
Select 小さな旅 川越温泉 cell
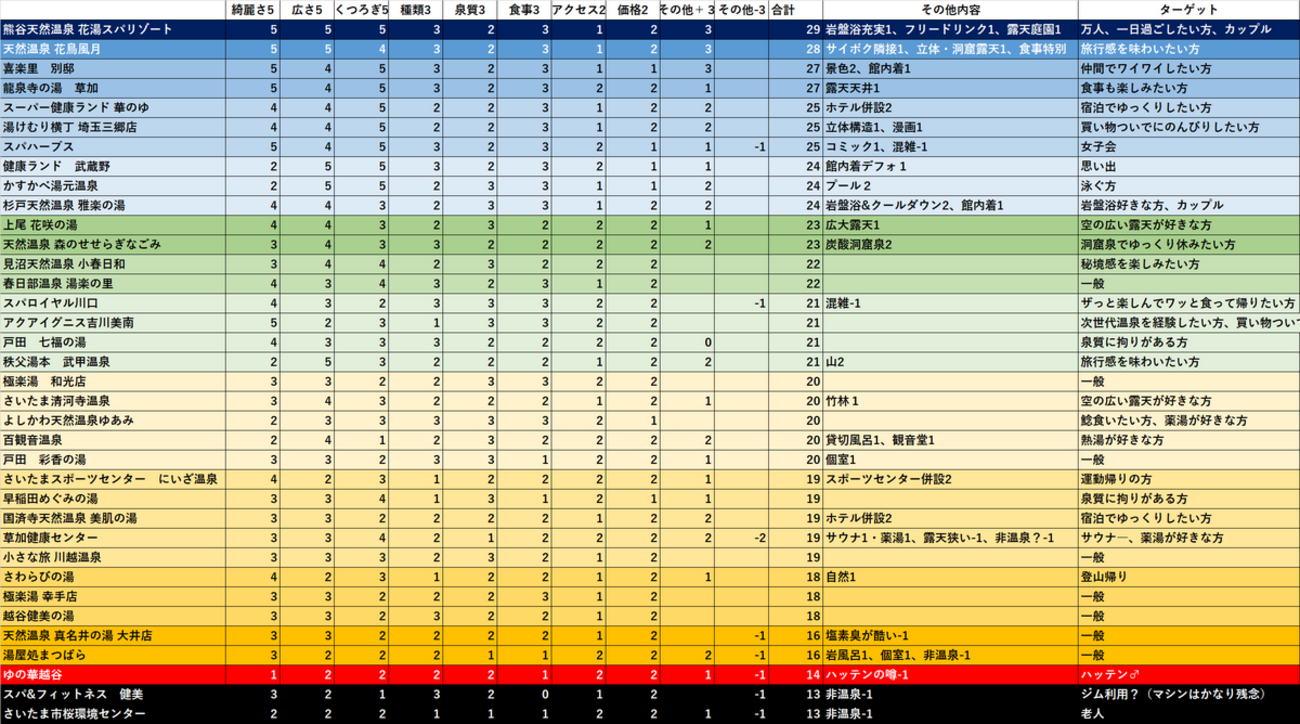pos(114,557)
